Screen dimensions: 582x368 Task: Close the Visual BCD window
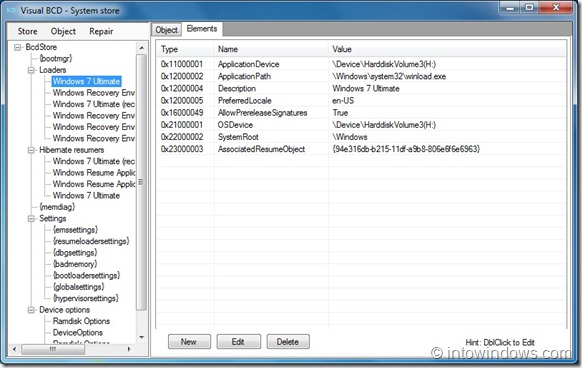pos(556,7)
